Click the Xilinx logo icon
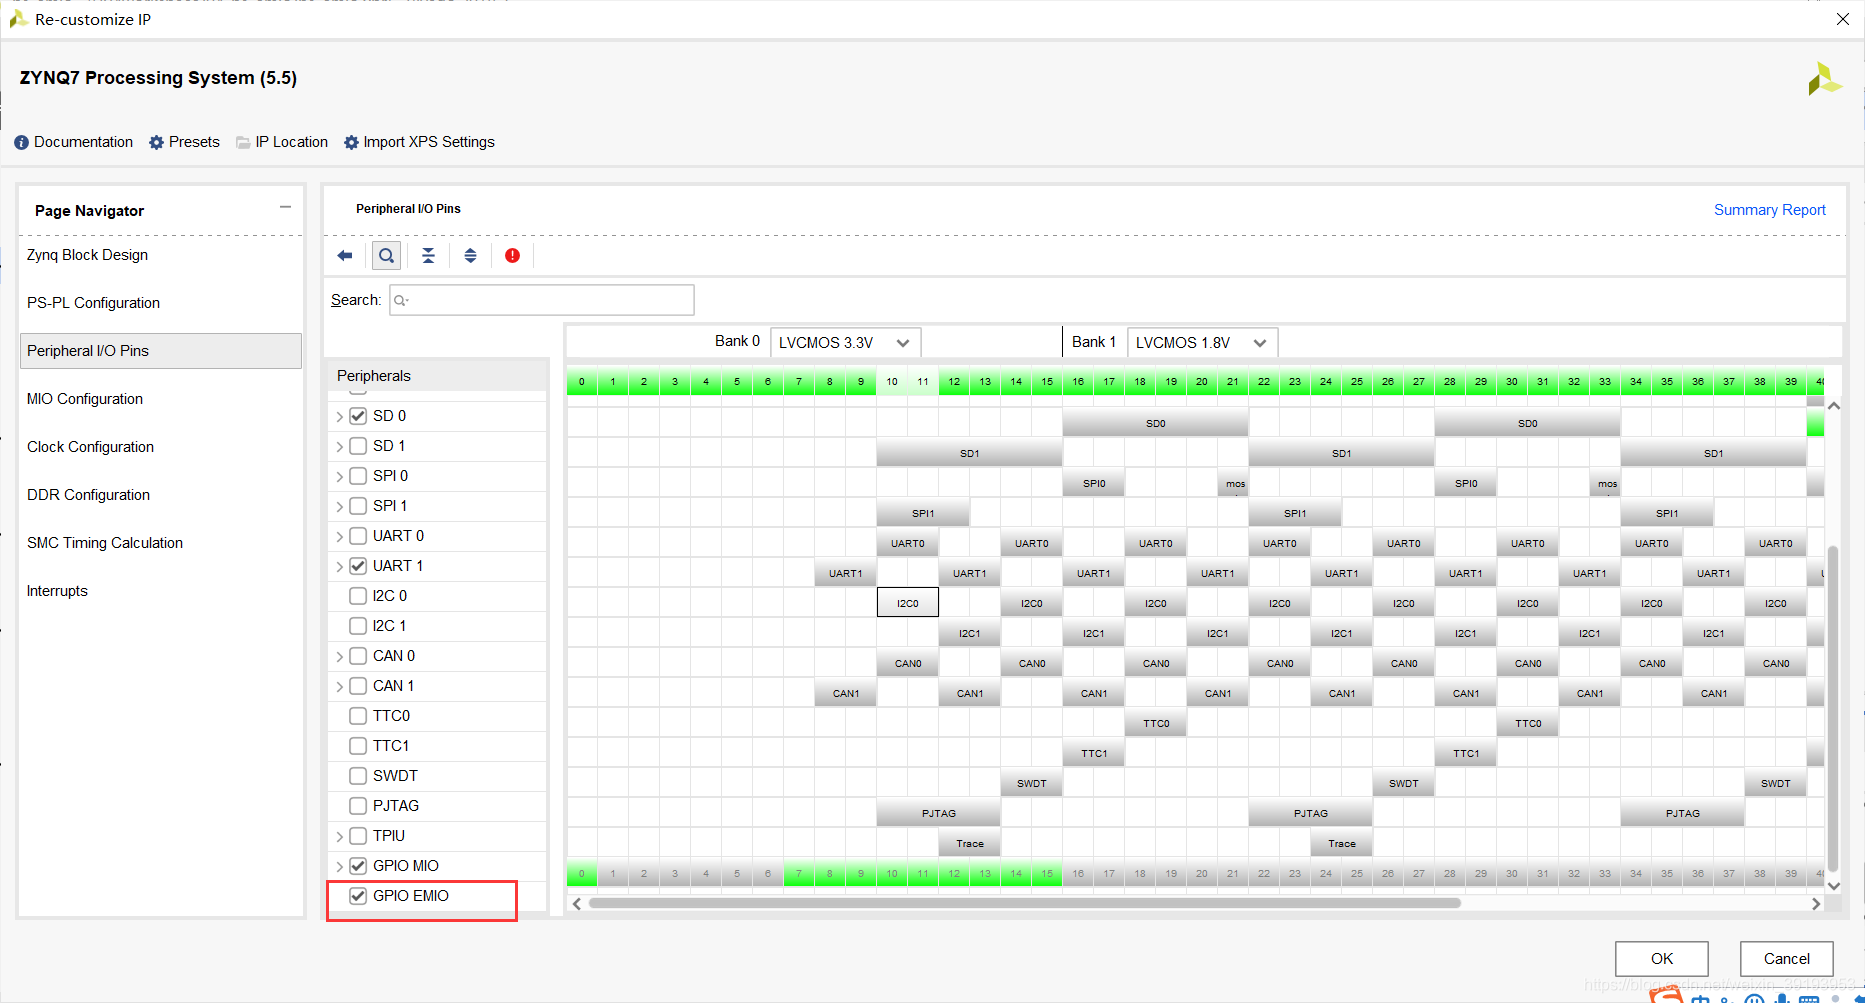 (x=1824, y=79)
